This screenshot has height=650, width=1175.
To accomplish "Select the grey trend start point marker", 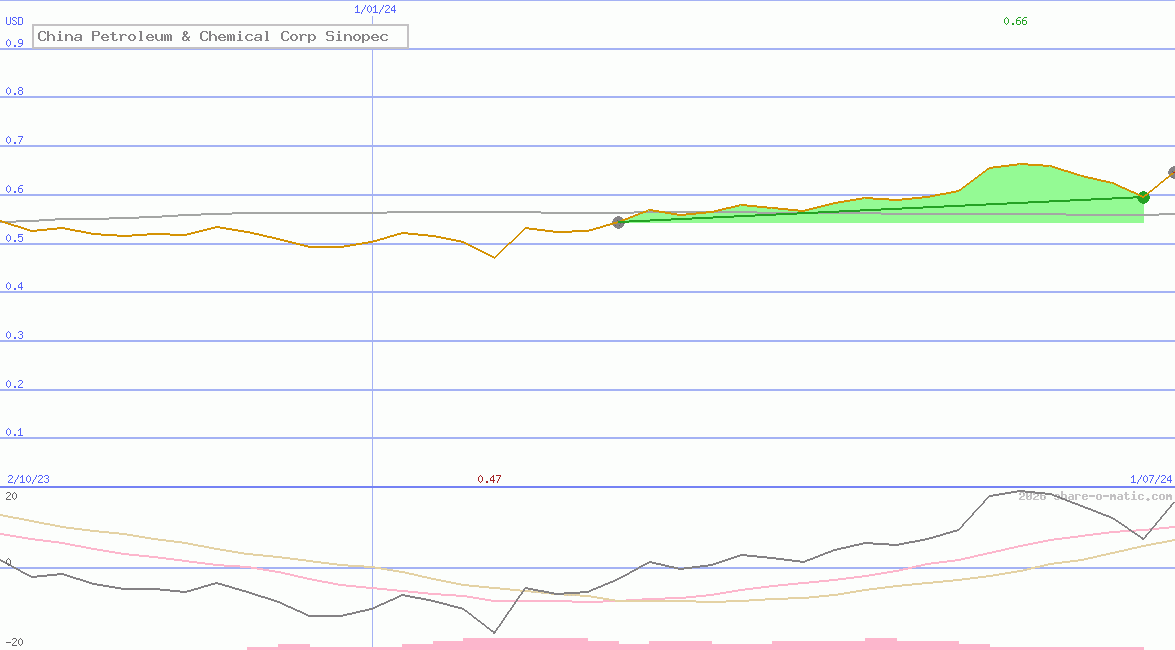I will click(x=618, y=223).
